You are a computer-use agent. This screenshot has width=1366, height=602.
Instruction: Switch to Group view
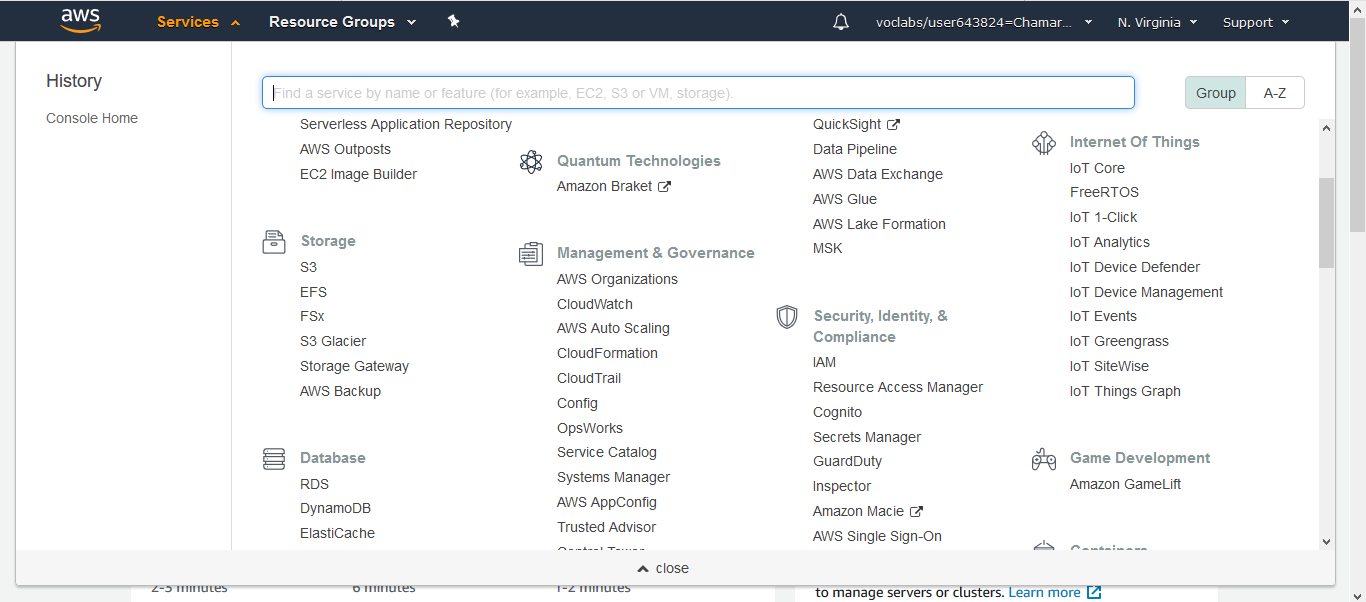[1216, 92]
